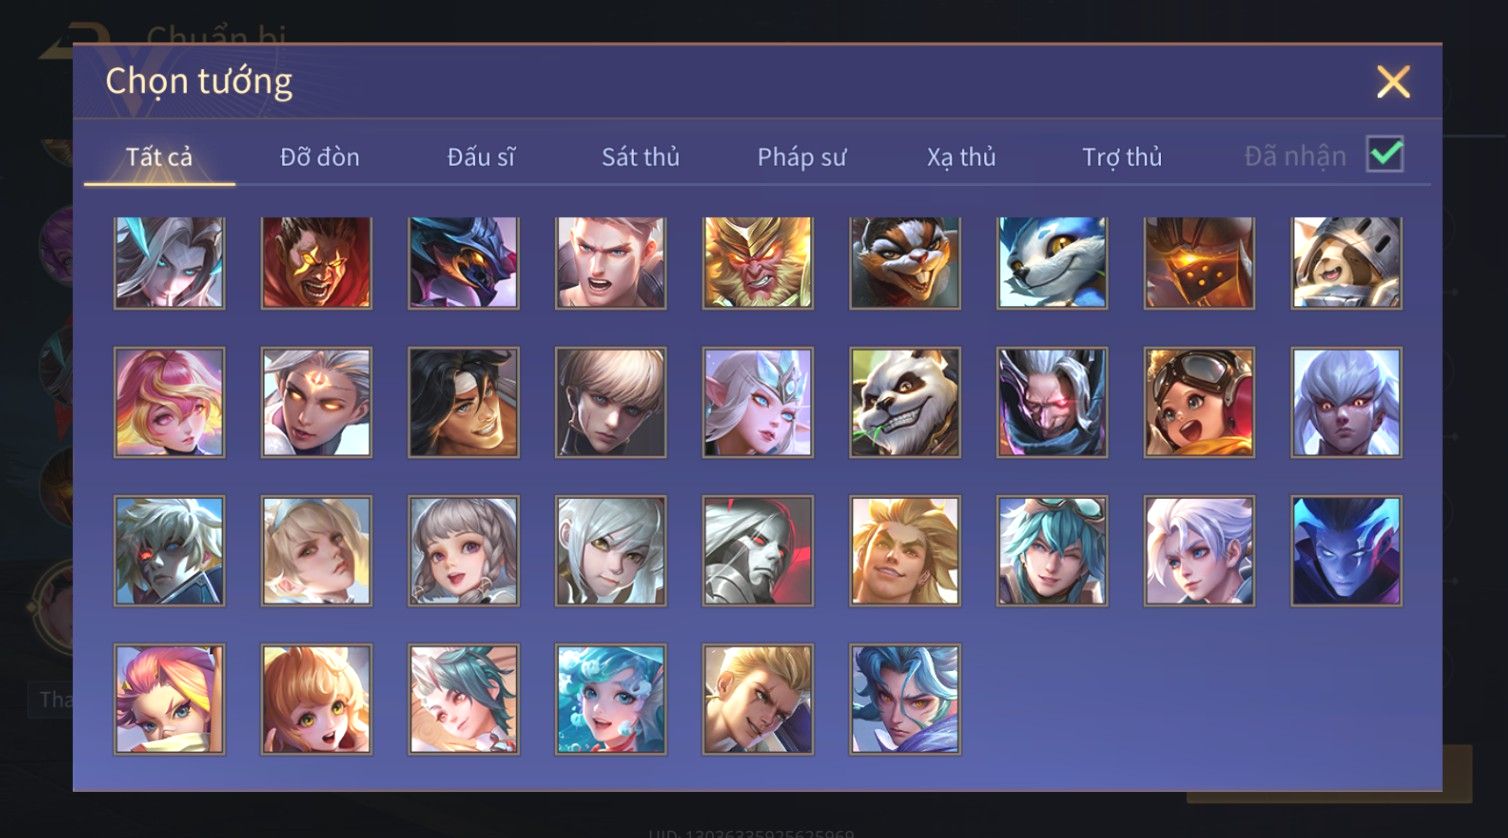This screenshot has width=1508, height=838.
Task: Pick the blue fox hero portrait
Action: click(x=1052, y=262)
